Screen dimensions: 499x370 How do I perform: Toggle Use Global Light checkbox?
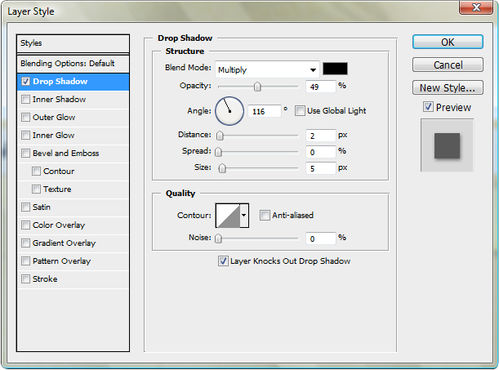(x=300, y=110)
